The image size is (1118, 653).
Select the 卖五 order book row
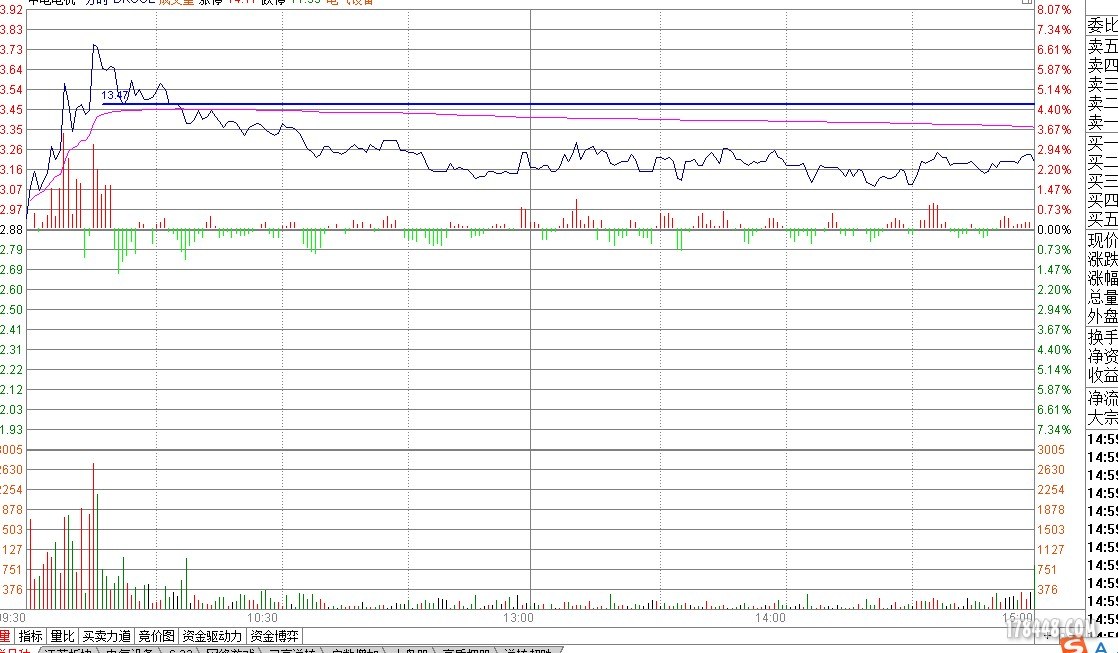[1102, 46]
